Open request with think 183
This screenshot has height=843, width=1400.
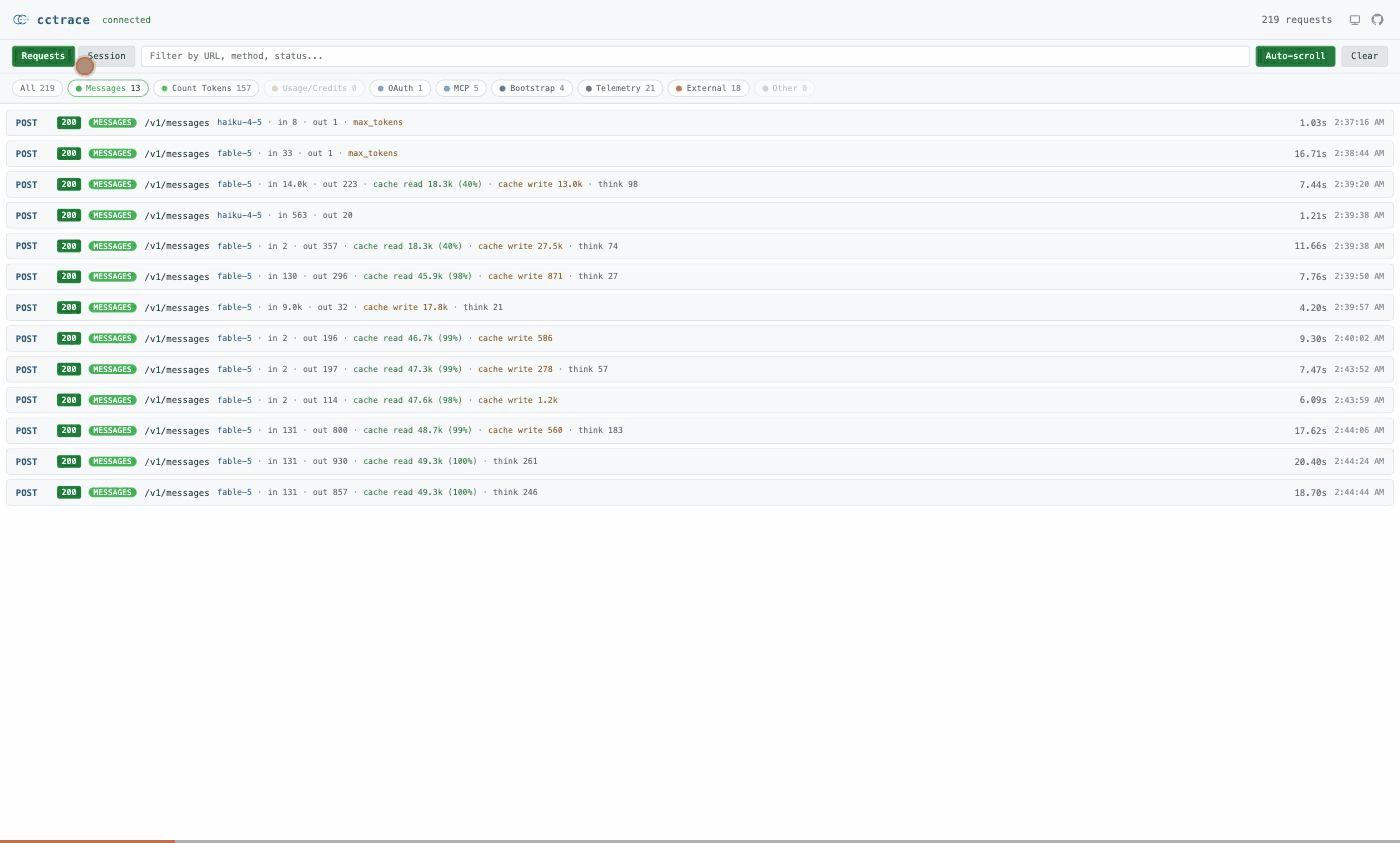pyautogui.click(x=700, y=431)
